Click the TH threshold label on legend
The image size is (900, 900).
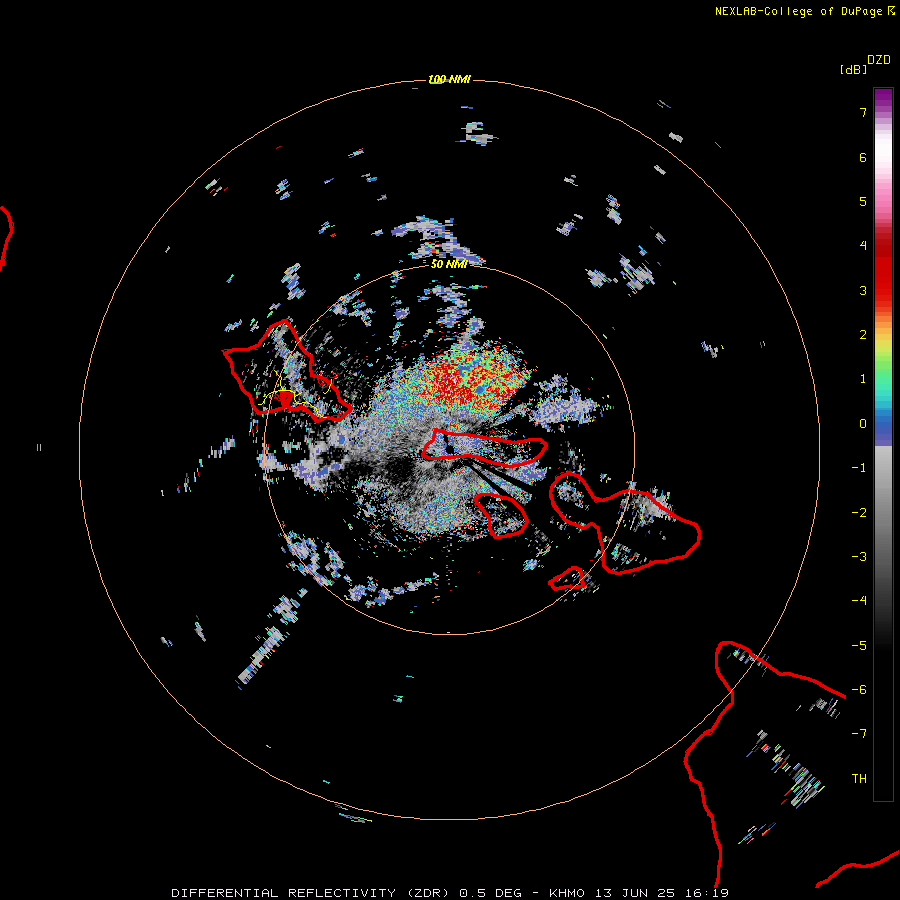[859, 779]
